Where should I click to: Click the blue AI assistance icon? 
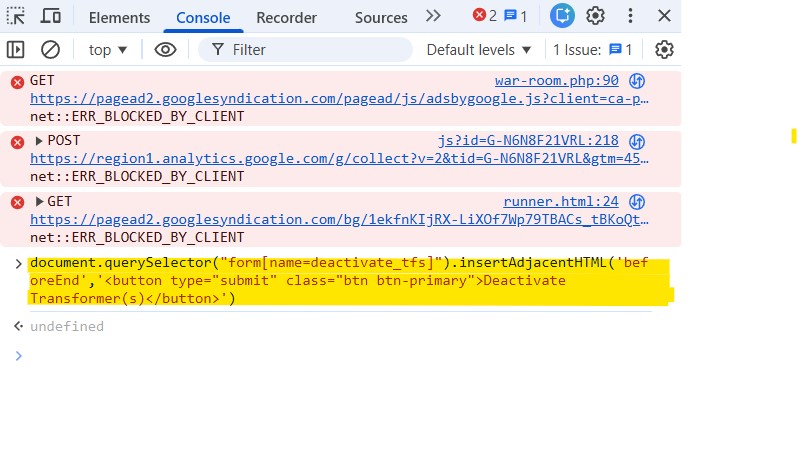tap(562, 16)
